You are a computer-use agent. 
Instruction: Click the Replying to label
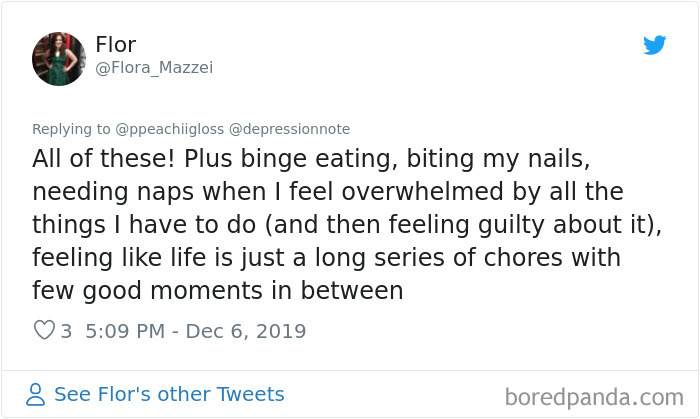pos(71,129)
